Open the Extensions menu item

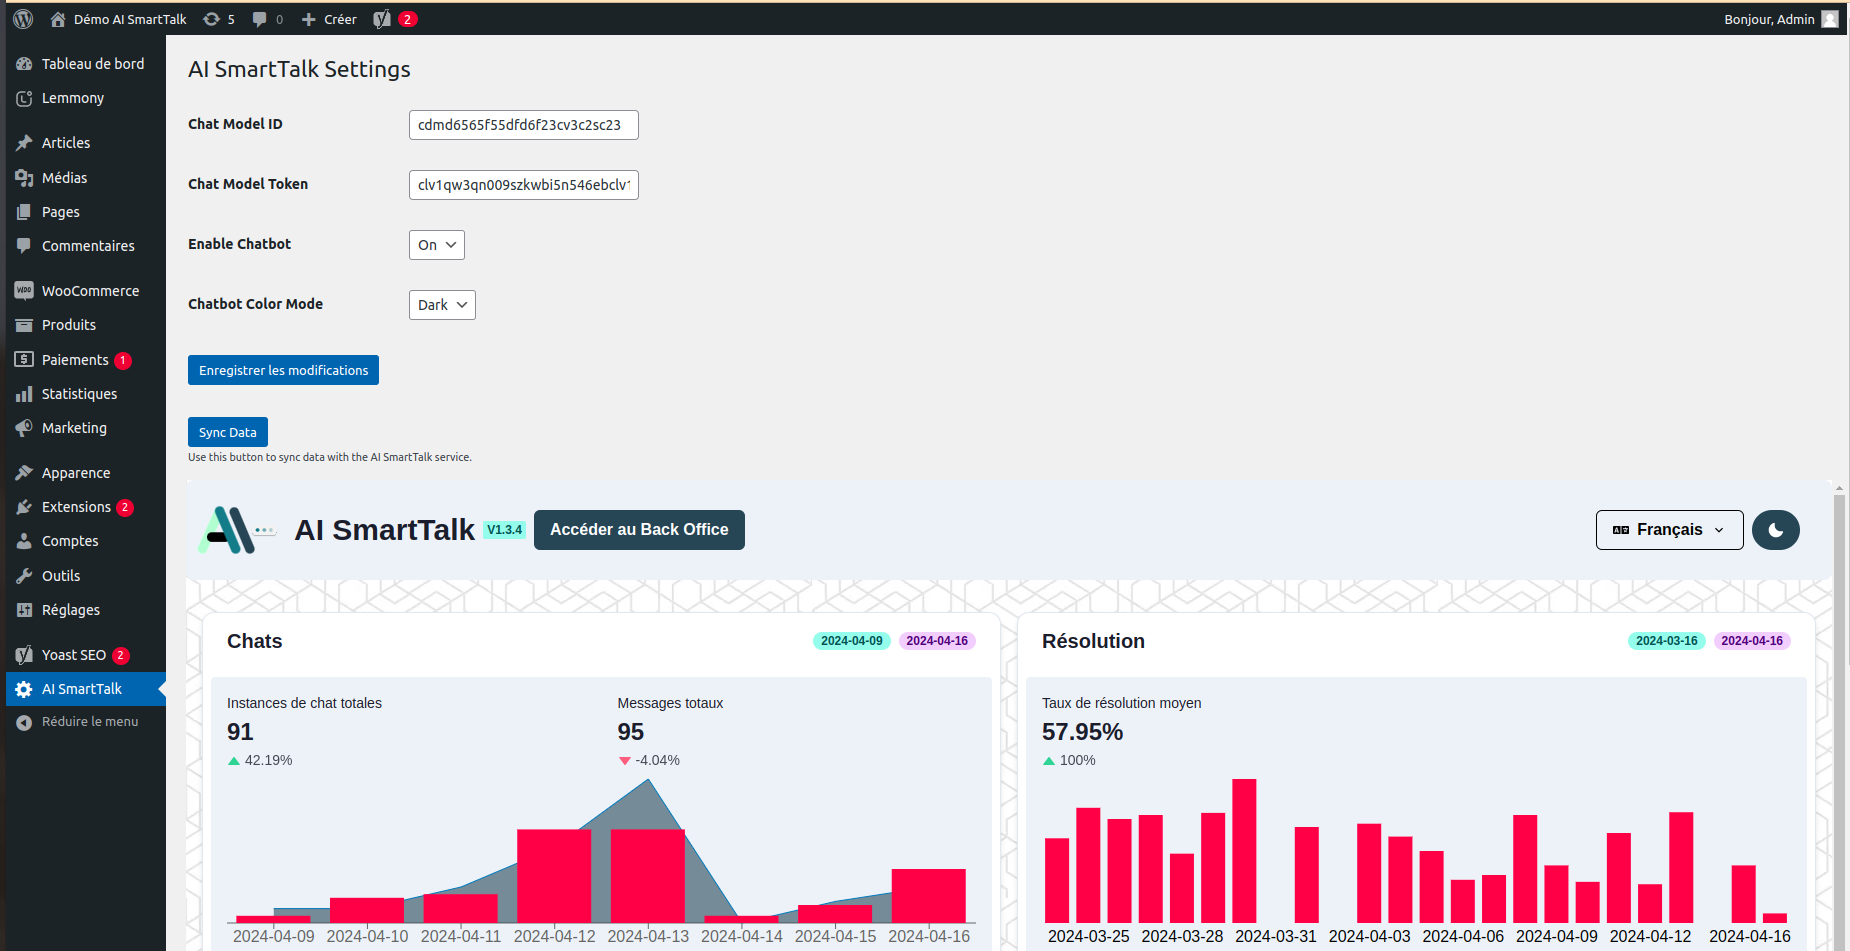(86, 507)
